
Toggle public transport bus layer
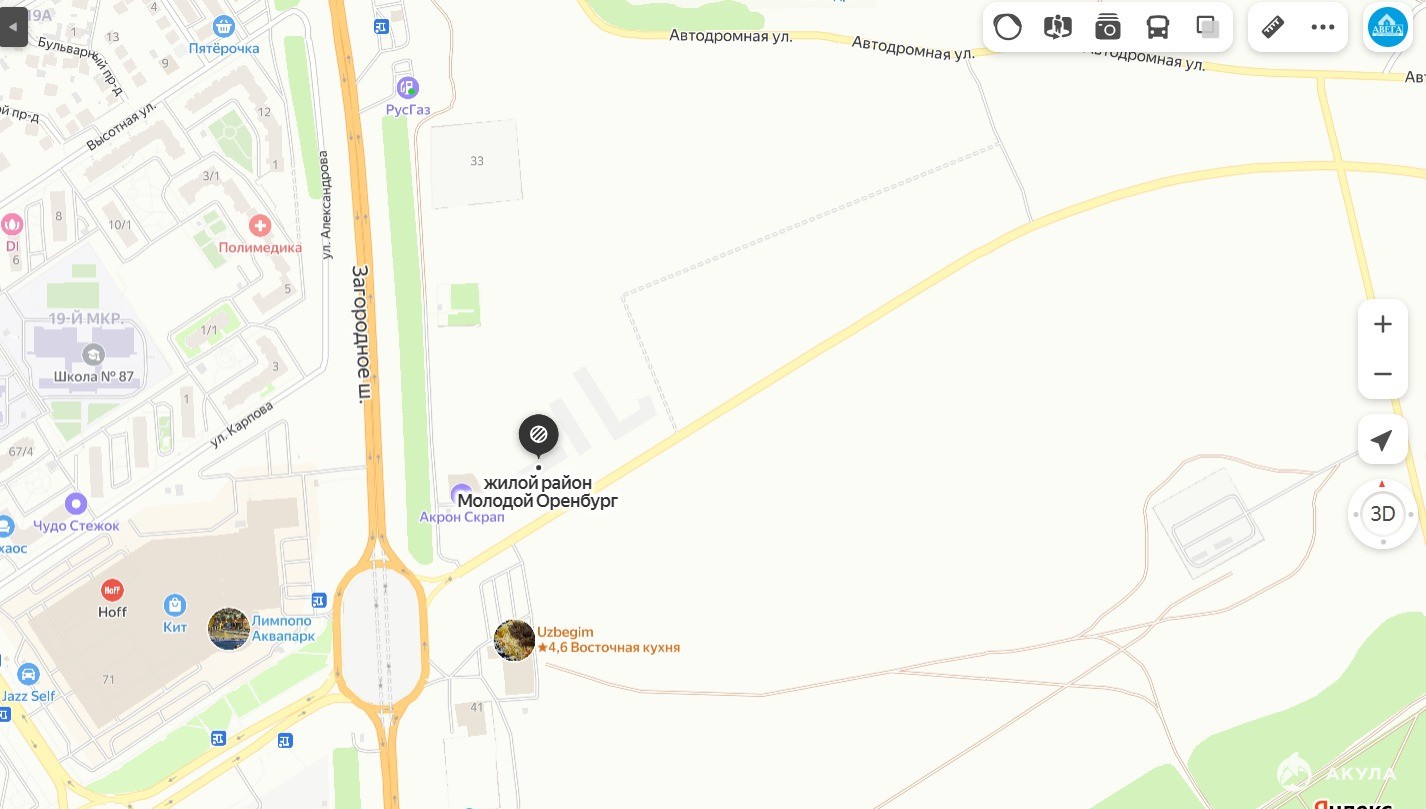[1158, 27]
